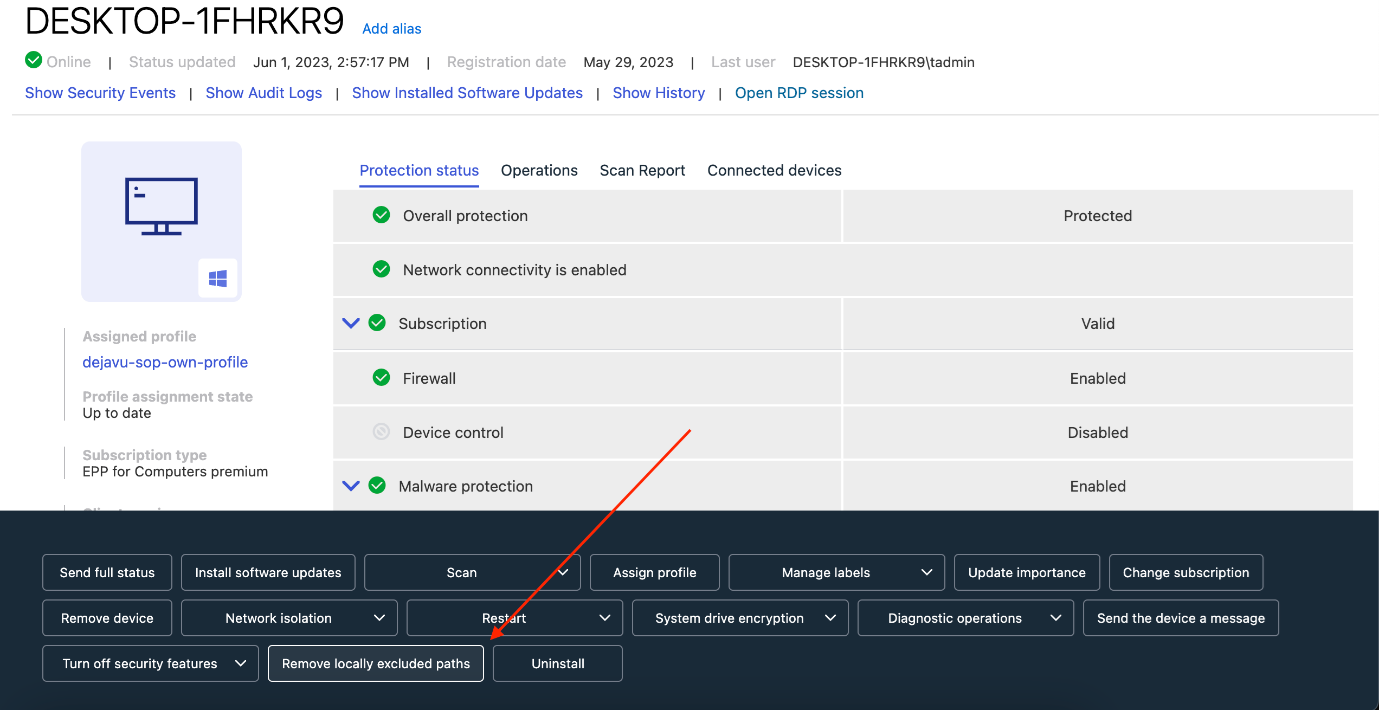Click the Uninstall button
The height and width of the screenshot is (710, 1379).
[558, 663]
